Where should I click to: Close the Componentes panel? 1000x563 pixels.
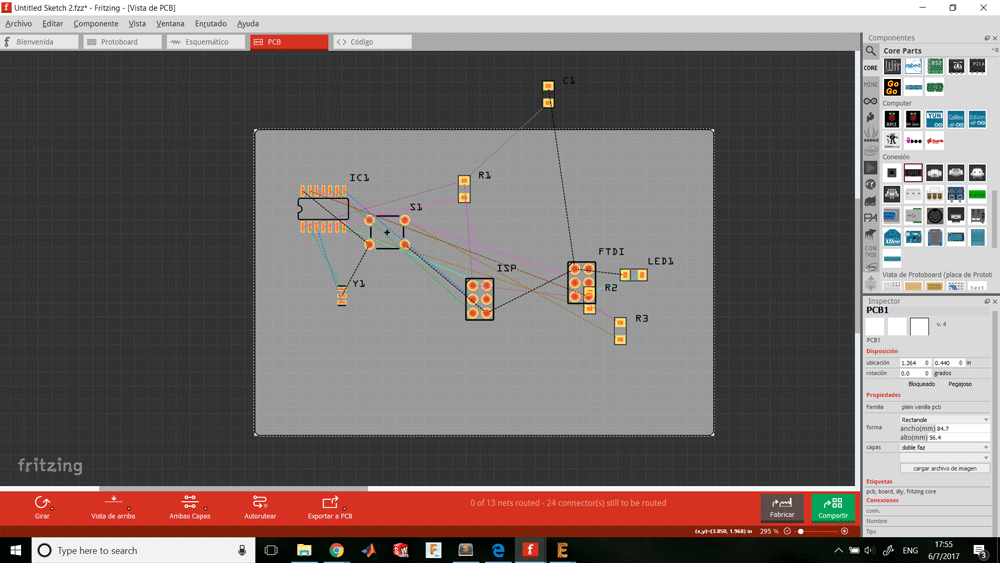pos(994,38)
